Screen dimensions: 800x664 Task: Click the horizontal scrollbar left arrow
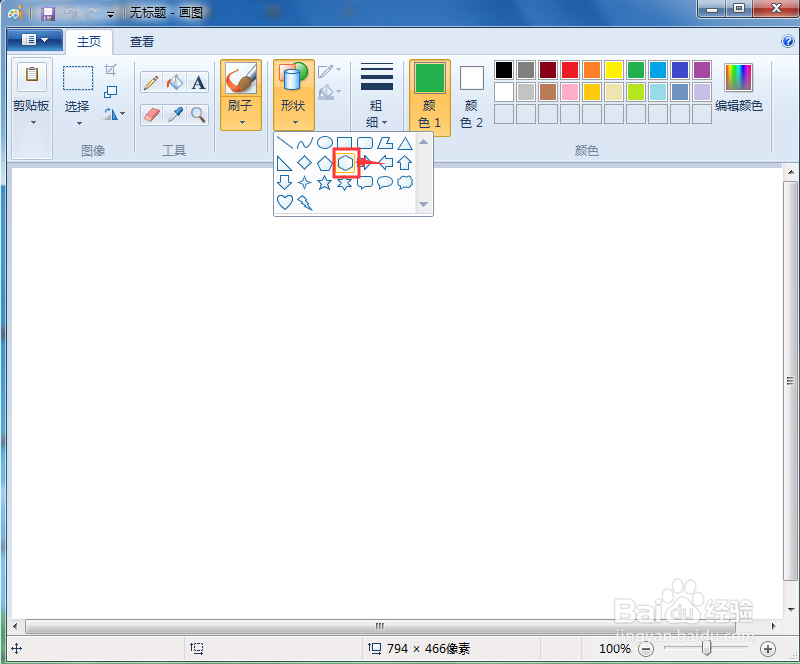[15, 626]
